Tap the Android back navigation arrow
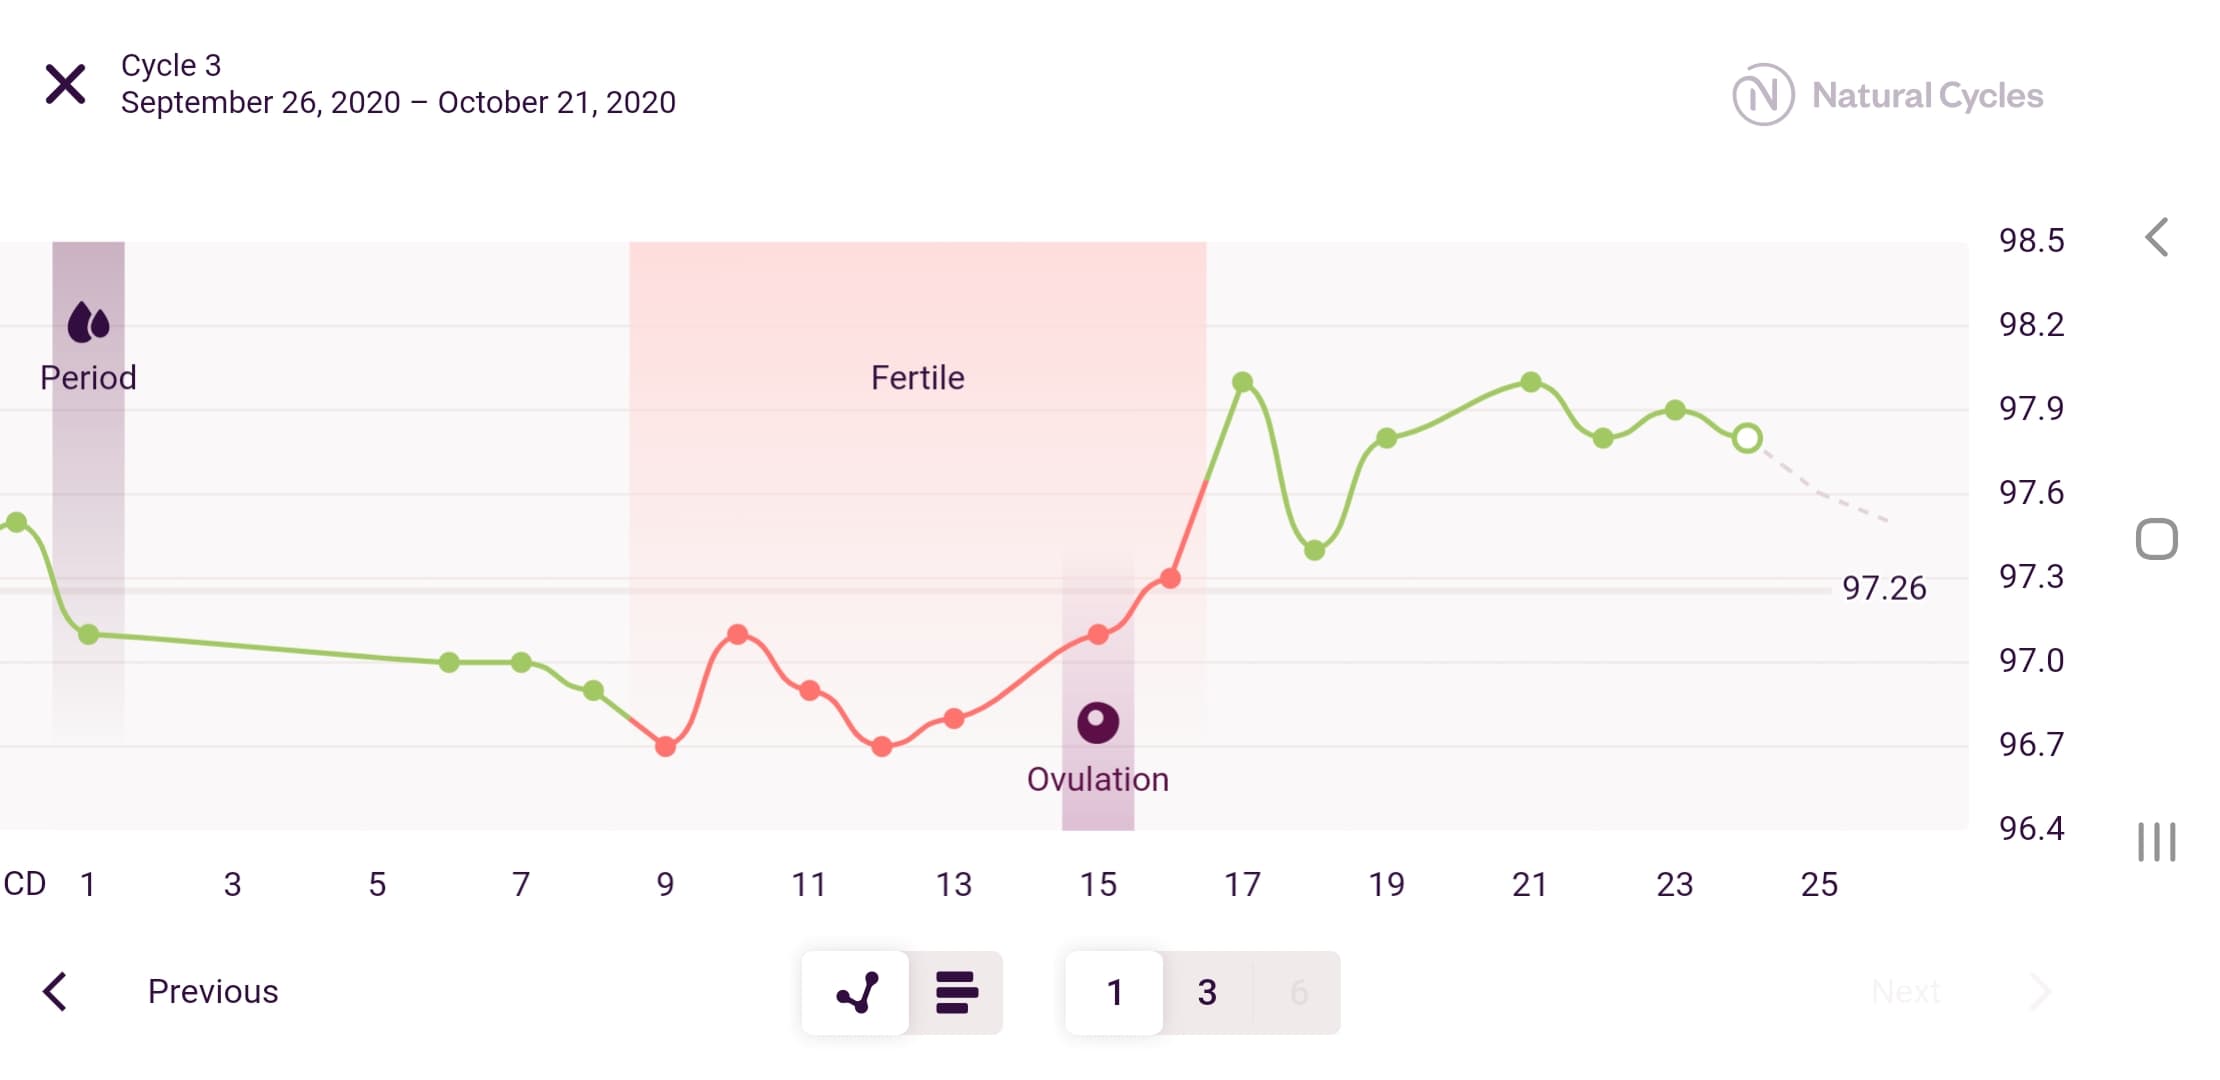Viewport: 2220px width, 1080px height. click(2157, 238)
